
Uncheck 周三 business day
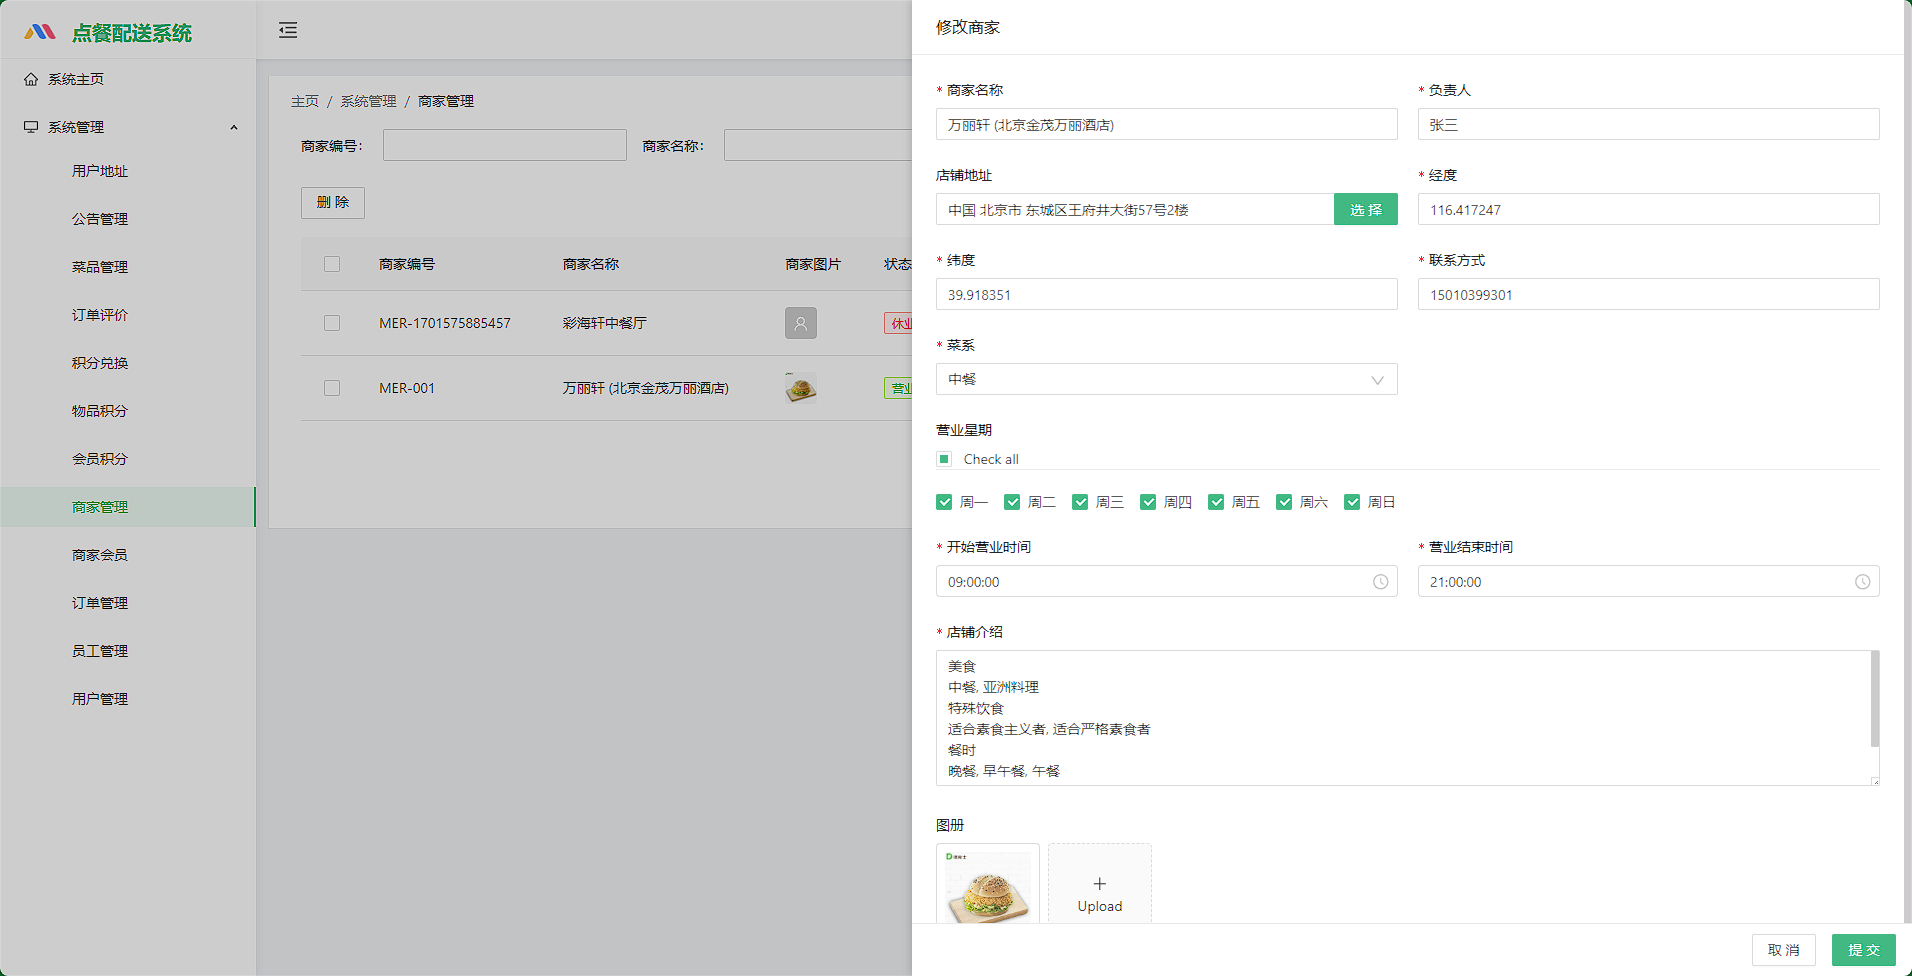pyautogui.click(x=1080, y=502)
